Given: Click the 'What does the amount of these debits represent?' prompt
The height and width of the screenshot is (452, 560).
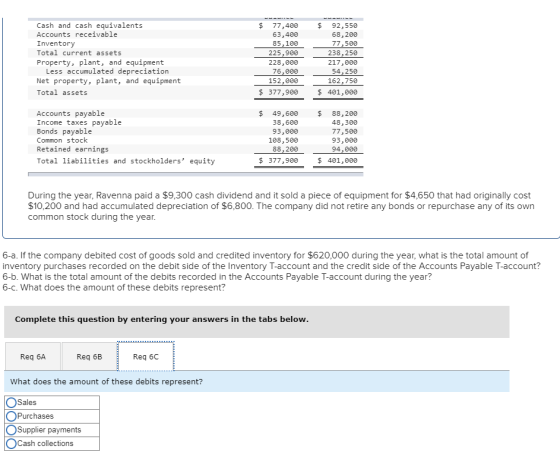Looking at the screenshot, I should pyautogui.click(x=106, y=382).
